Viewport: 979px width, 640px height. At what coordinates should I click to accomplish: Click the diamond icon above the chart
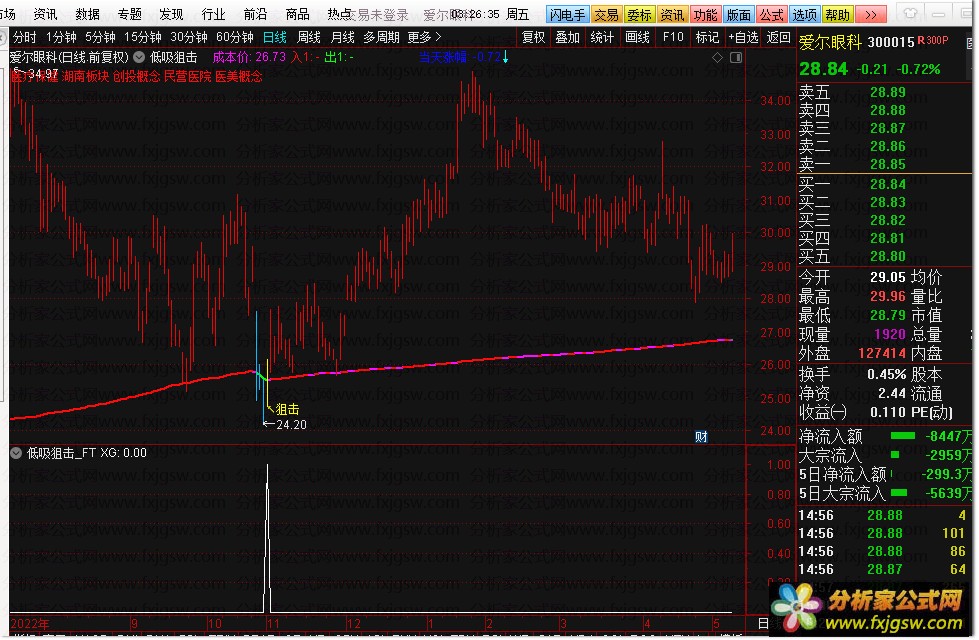717,57
